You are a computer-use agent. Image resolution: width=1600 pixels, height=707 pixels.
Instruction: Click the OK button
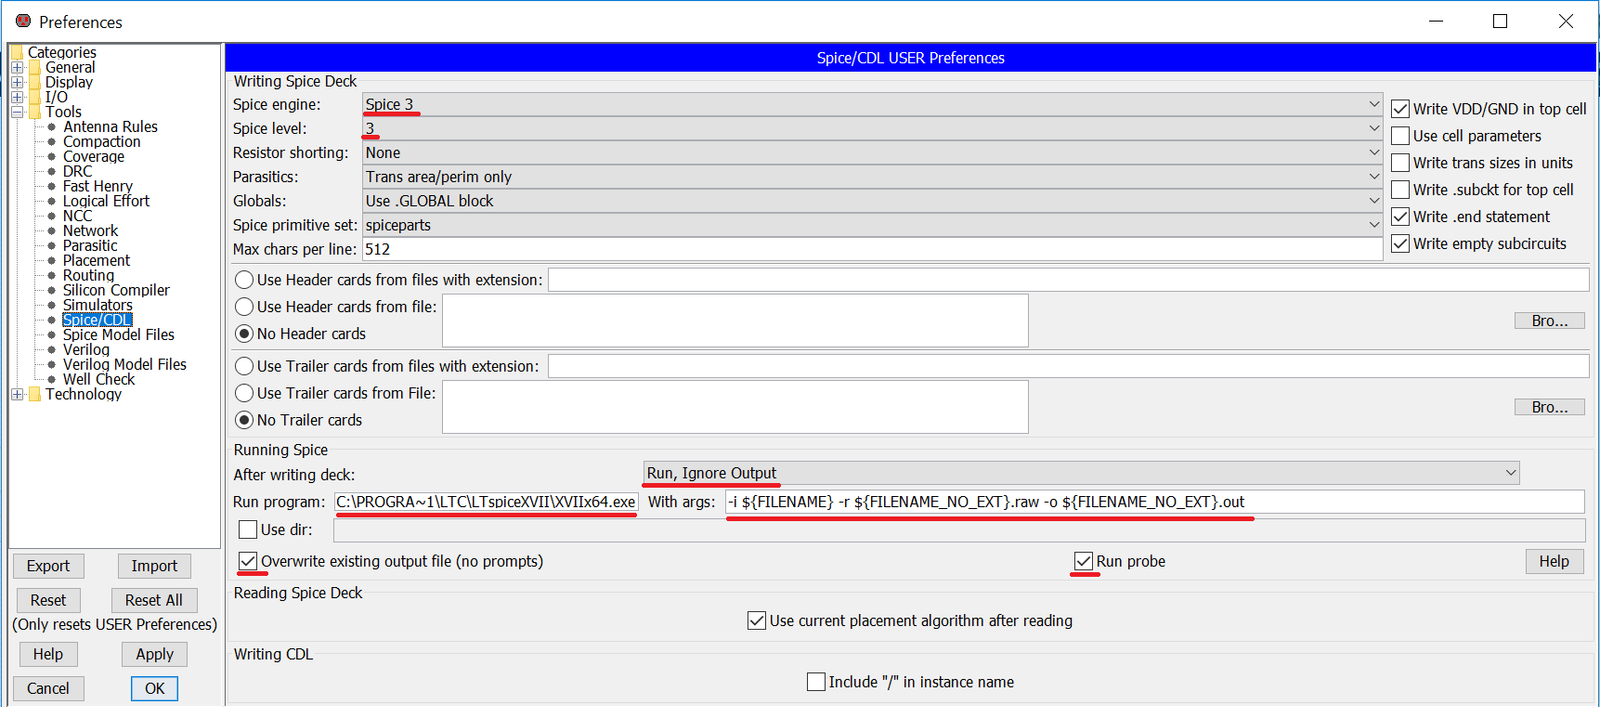[x=155, y=688]
